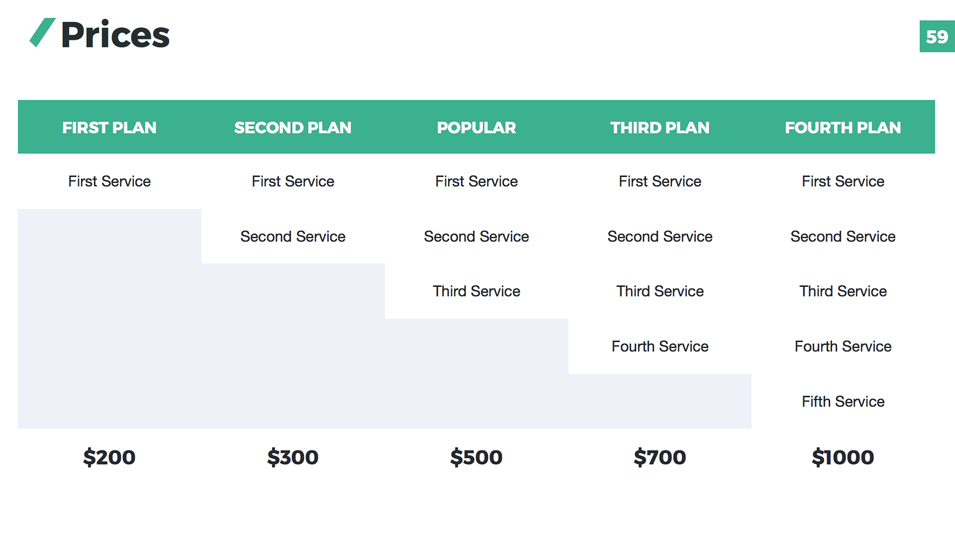Select the SECOND PLAN column header

pyautogui.click(x=293, y=128)
